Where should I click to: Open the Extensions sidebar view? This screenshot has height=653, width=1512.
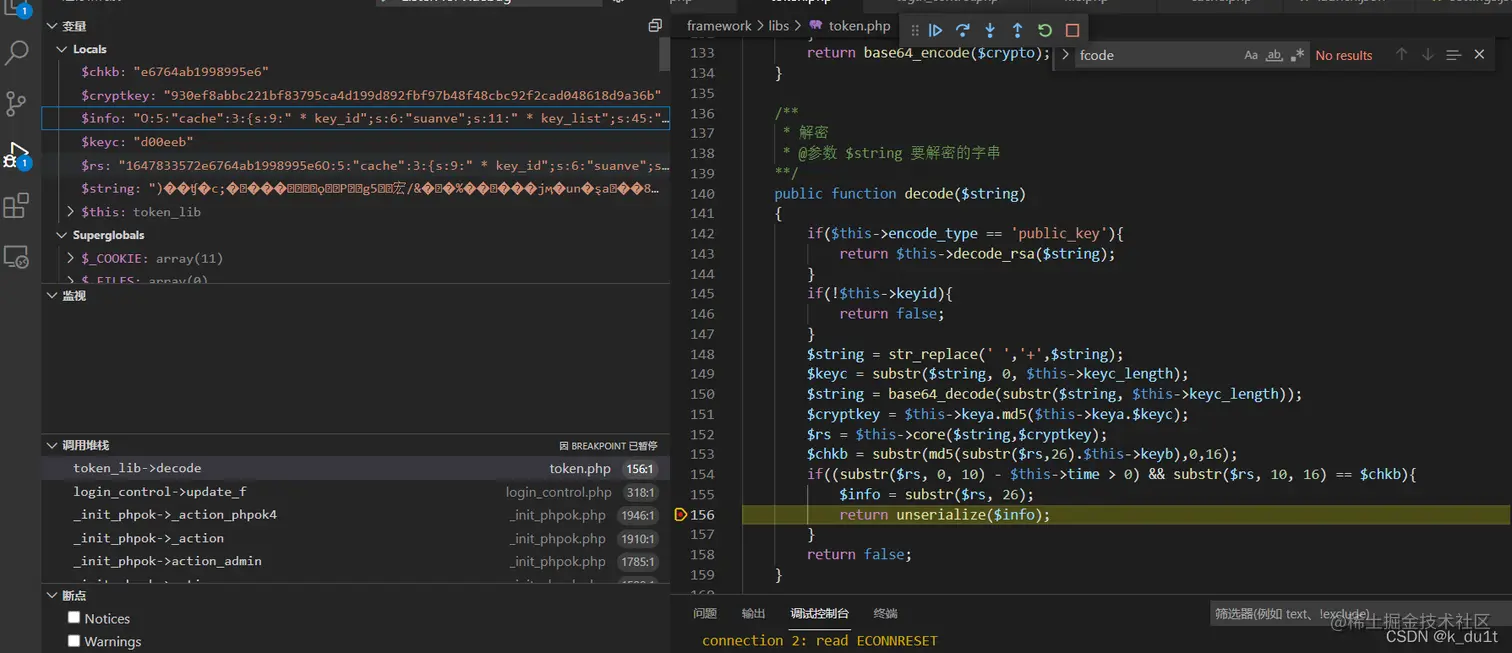[17, 206]
